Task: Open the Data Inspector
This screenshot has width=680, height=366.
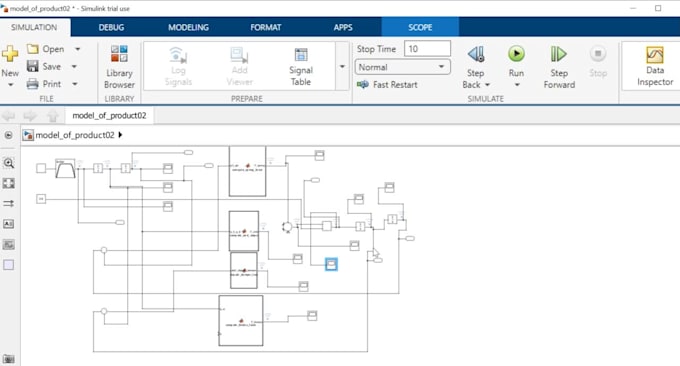Action: tap(654, 66)
